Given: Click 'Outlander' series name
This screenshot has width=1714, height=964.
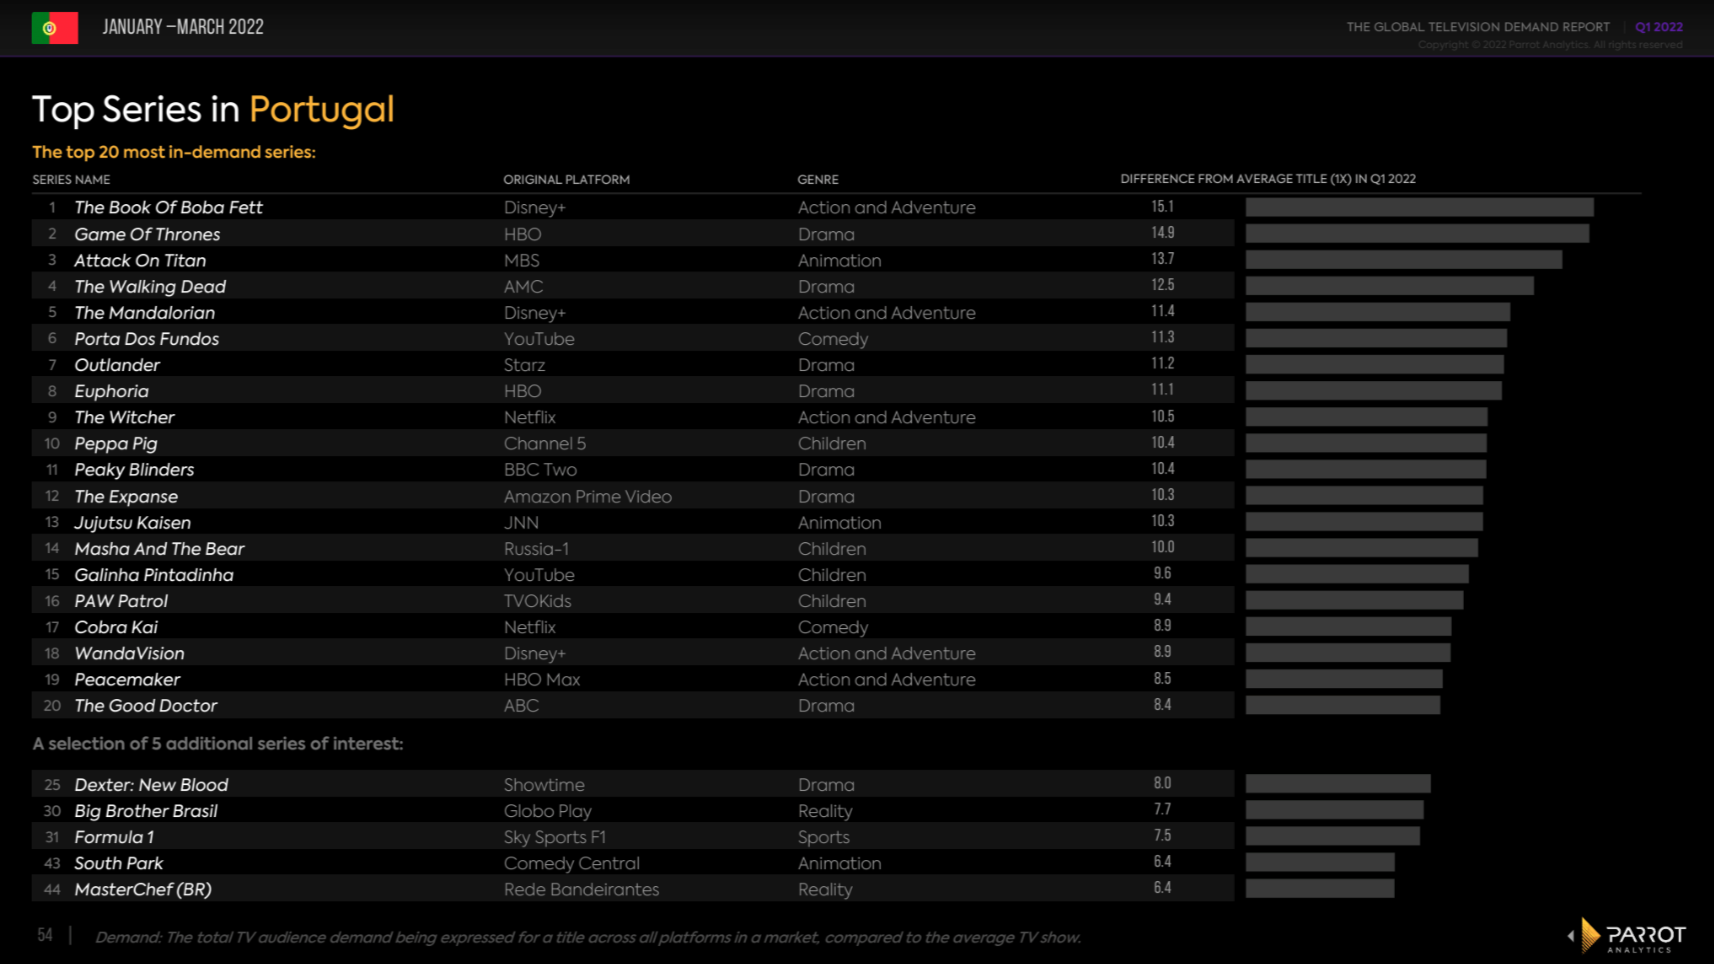Looking at the screenshot, I should pos(117,365).
